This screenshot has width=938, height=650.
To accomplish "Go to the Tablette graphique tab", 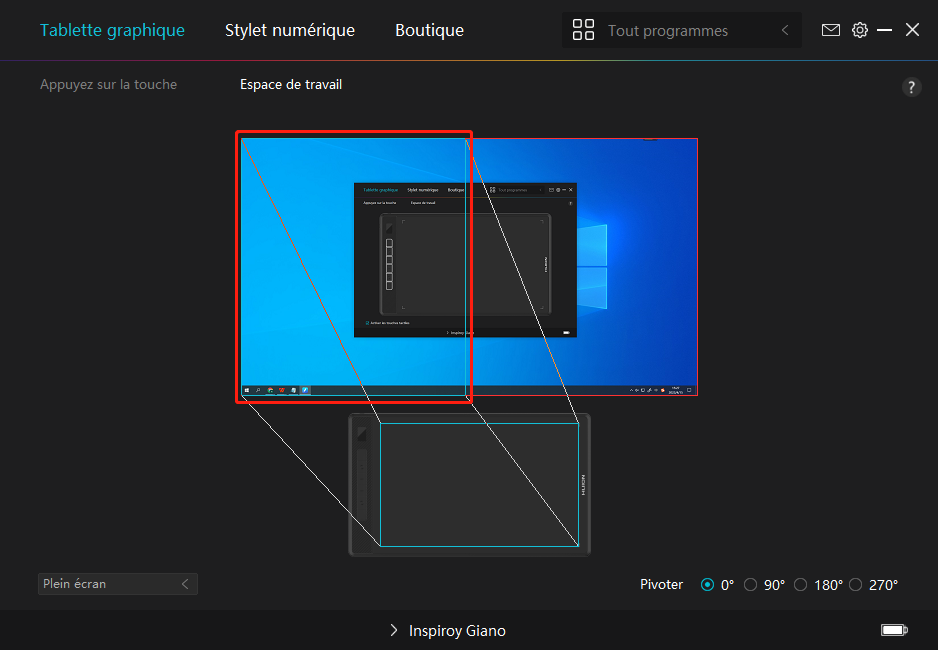I will coord(112,30).
